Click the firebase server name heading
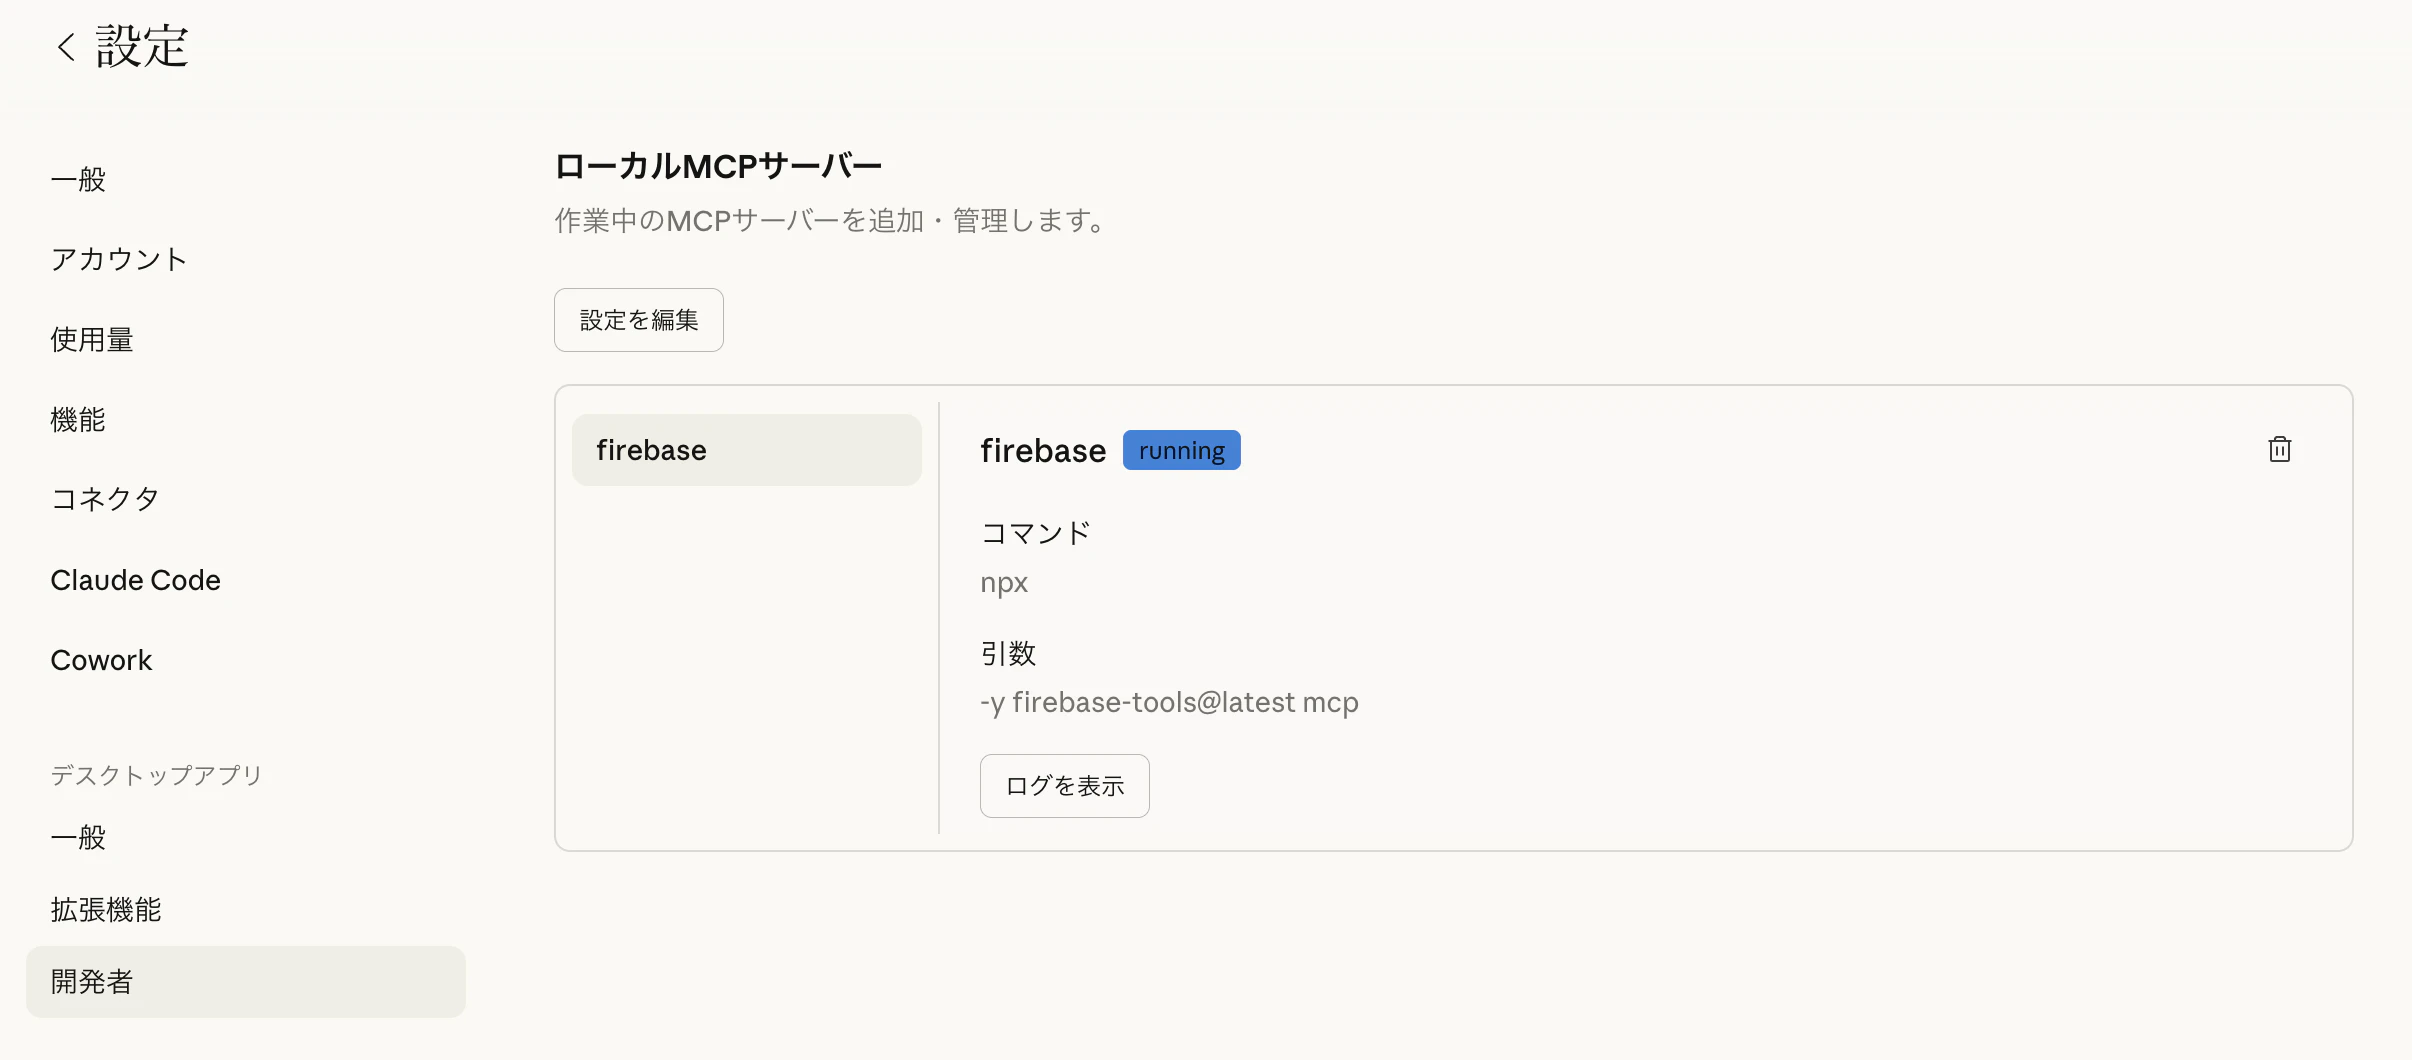The height and width of the screenshot is (1060, 2412). [x=1041, y=449]
